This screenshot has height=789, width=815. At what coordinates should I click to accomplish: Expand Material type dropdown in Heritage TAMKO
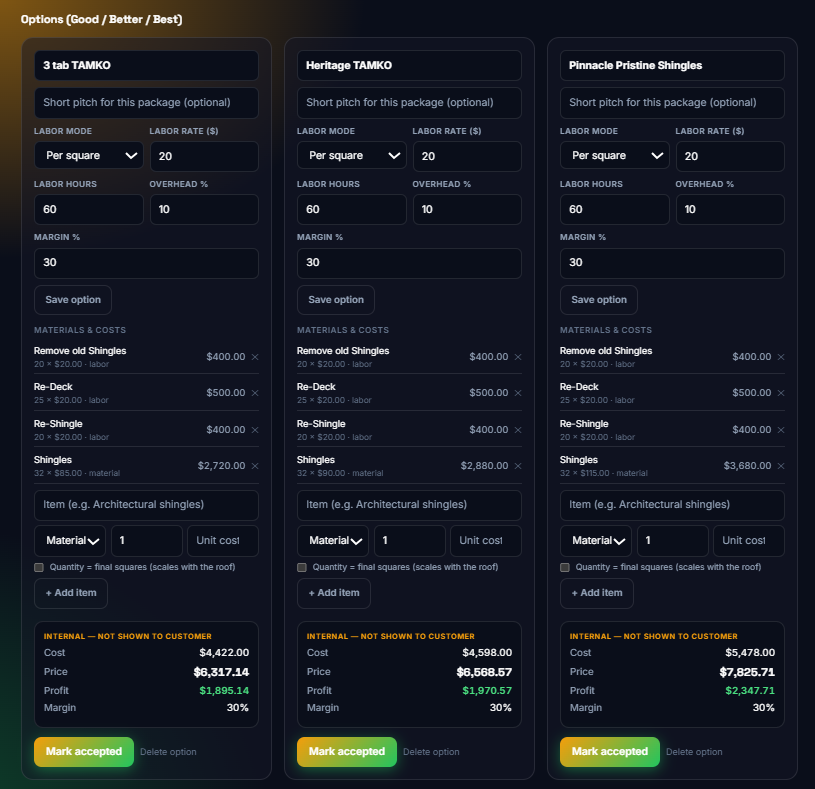tap(333, 541)
